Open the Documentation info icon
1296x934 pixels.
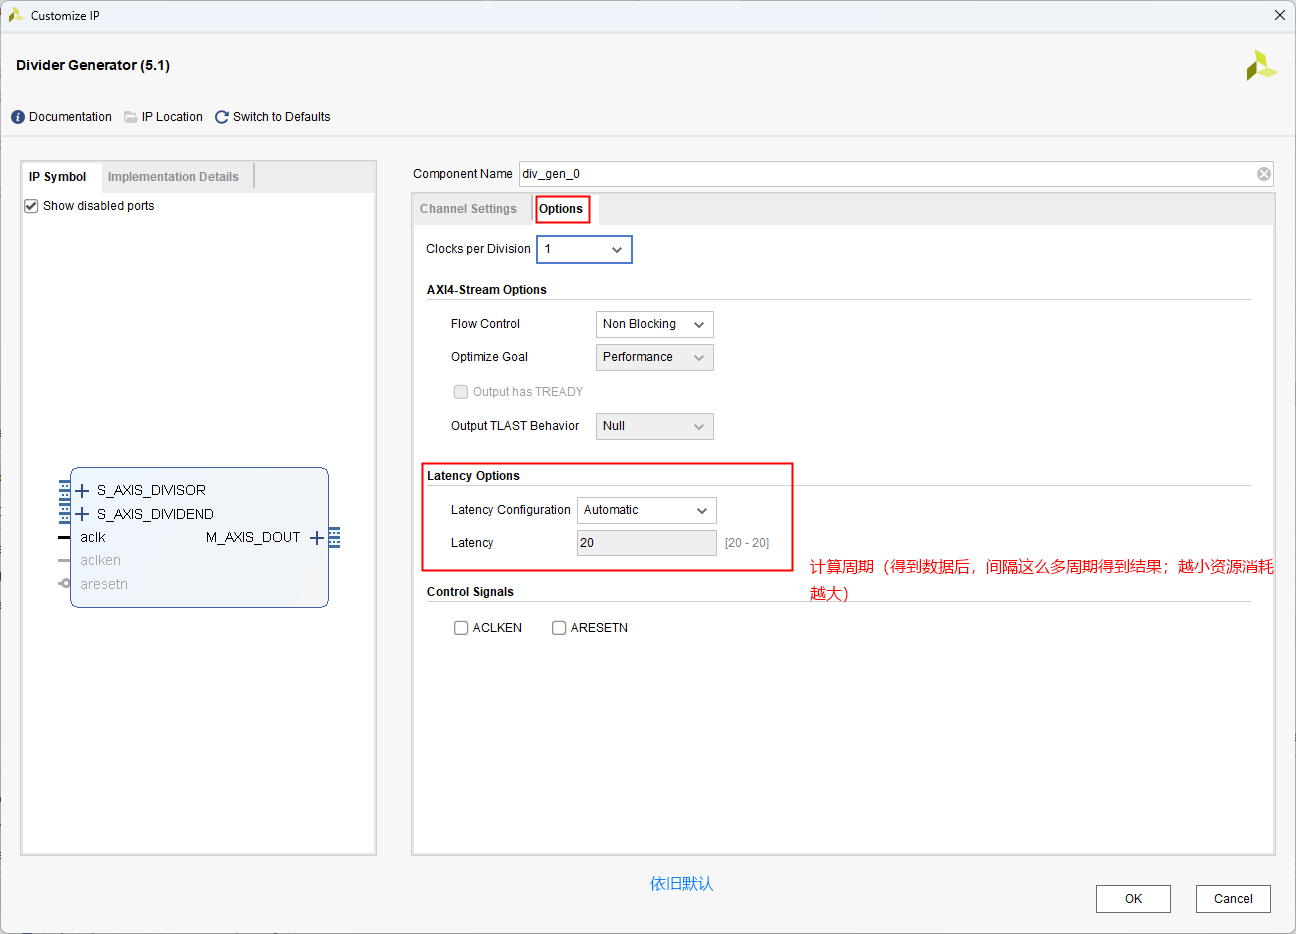point(18,117)
